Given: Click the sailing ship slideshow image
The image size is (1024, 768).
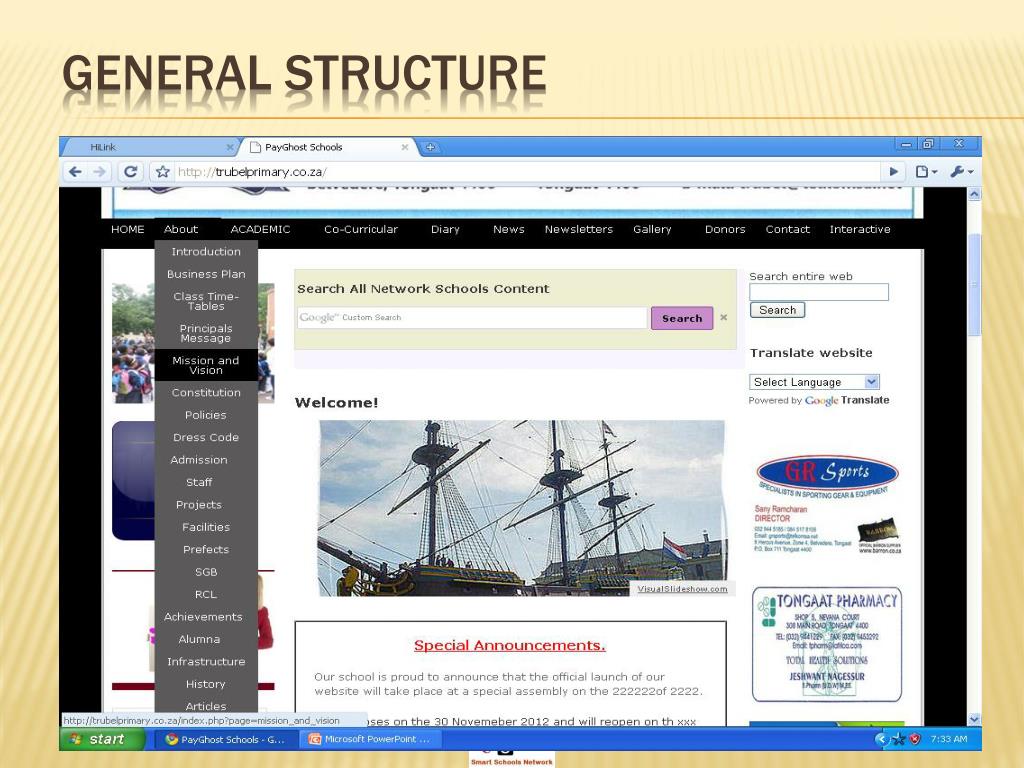Looking at the screenshot, I should click(522, 508).
